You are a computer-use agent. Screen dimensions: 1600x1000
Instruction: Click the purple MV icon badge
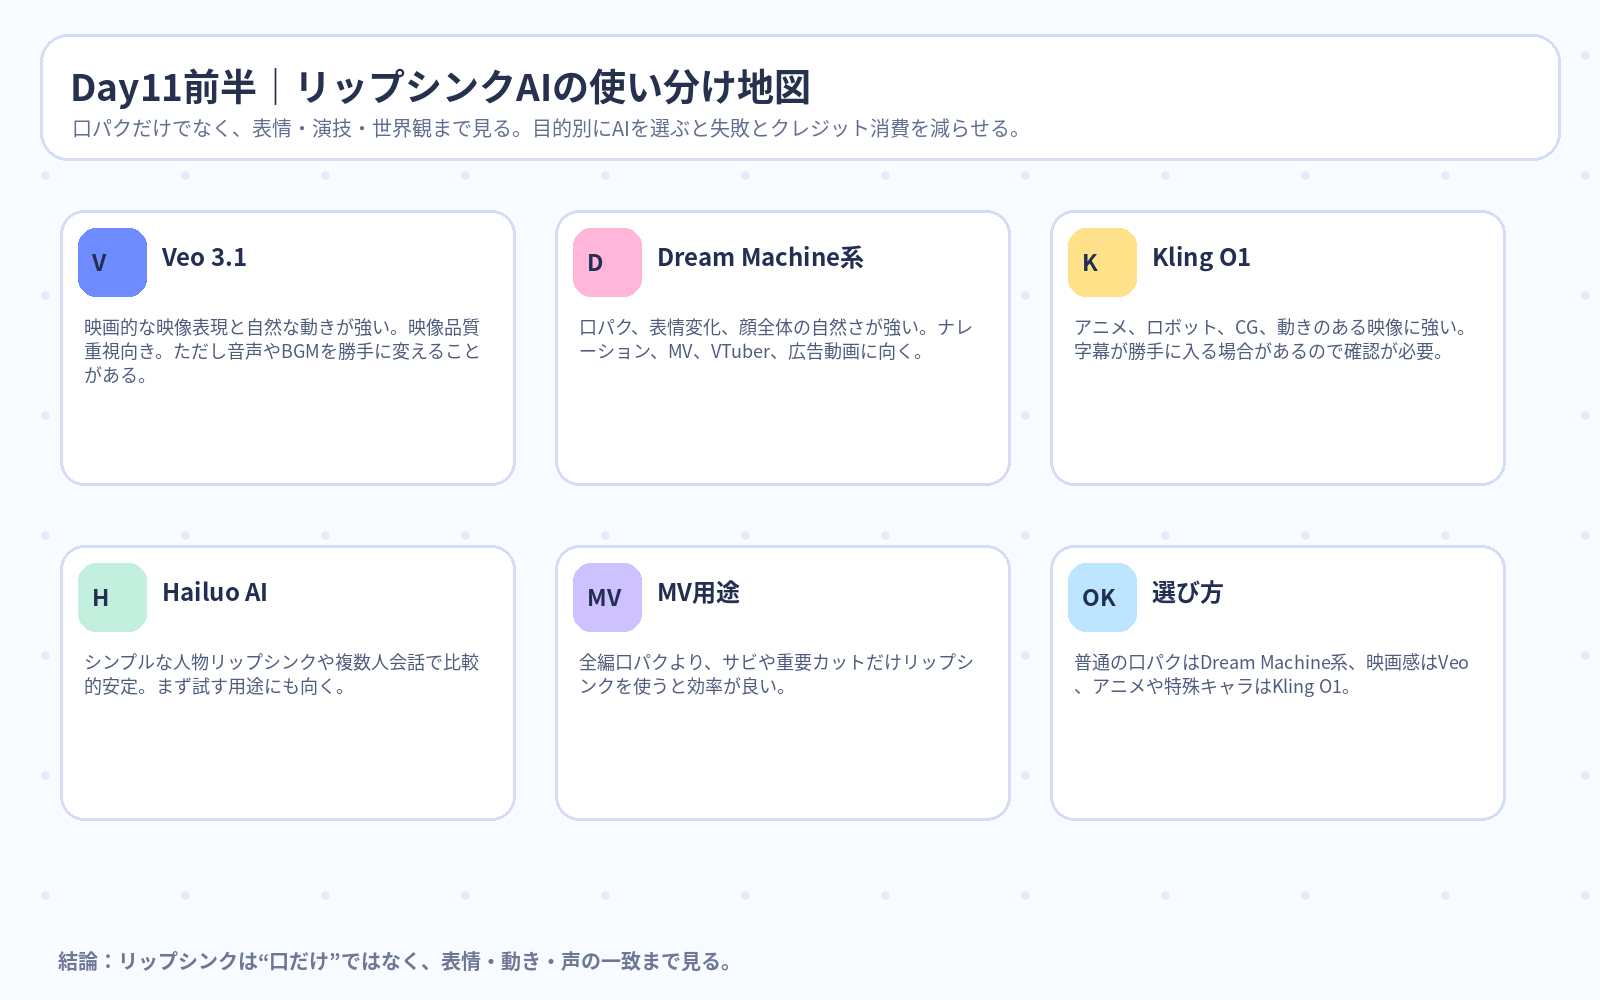click(x=607, y=597)
